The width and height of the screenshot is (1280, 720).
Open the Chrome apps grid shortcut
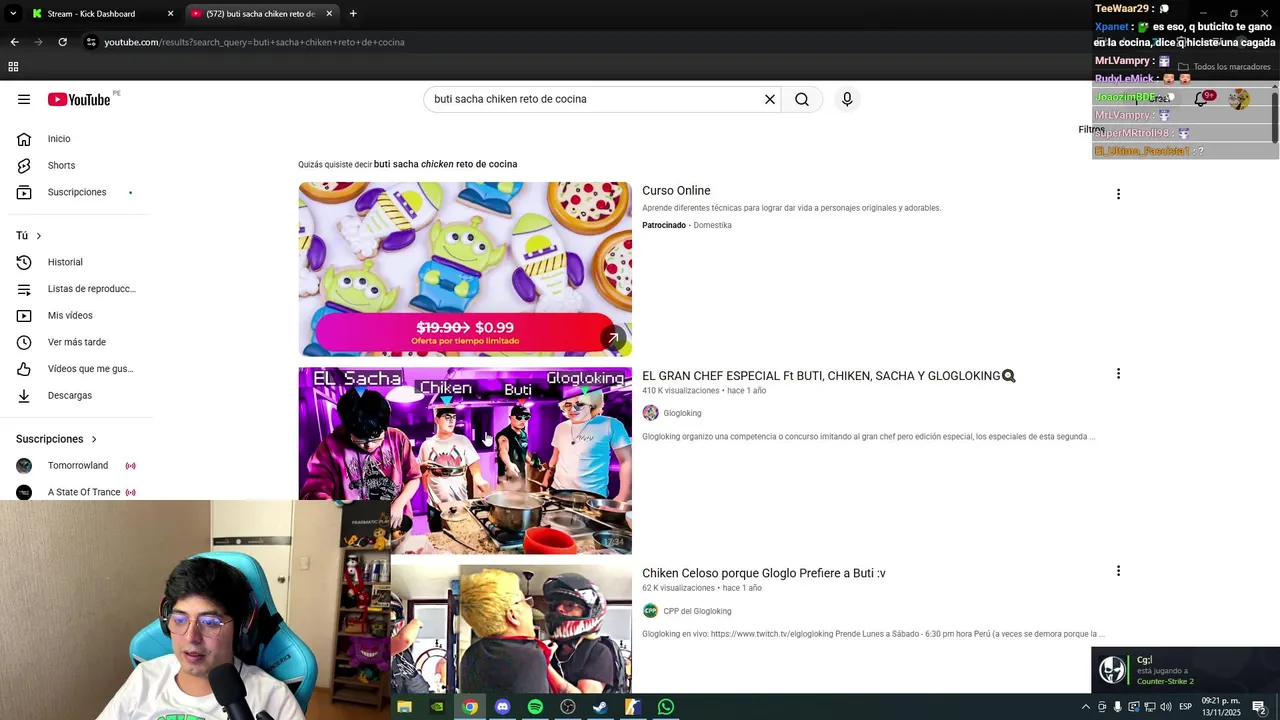coord(13,67)
